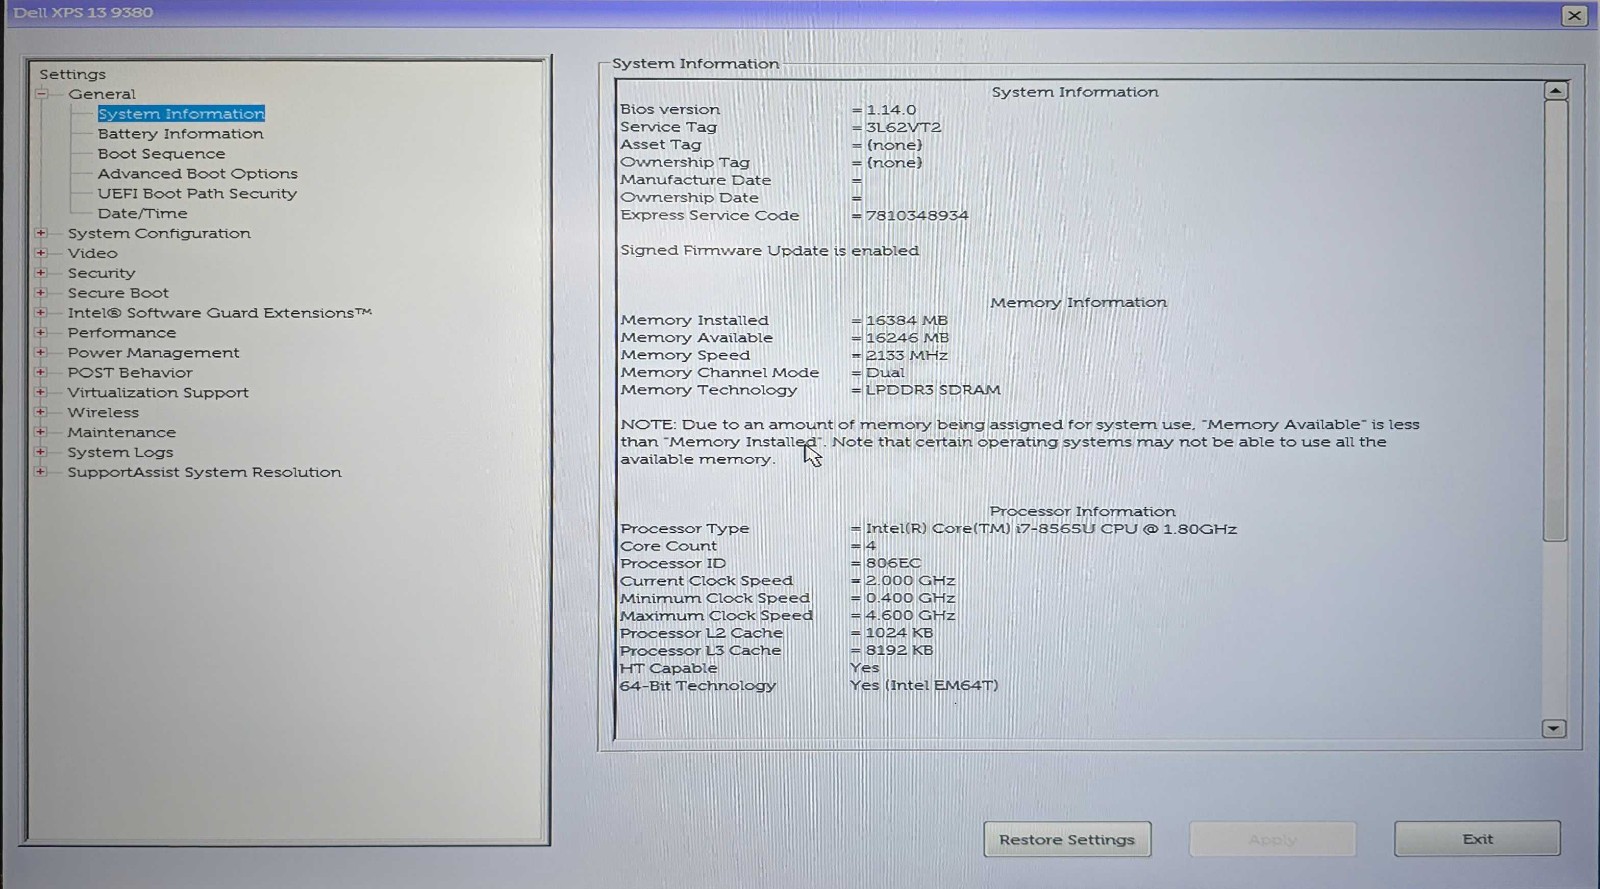Select the General category label
This screenshot has width=1600, height=889.
click(101, 94)
